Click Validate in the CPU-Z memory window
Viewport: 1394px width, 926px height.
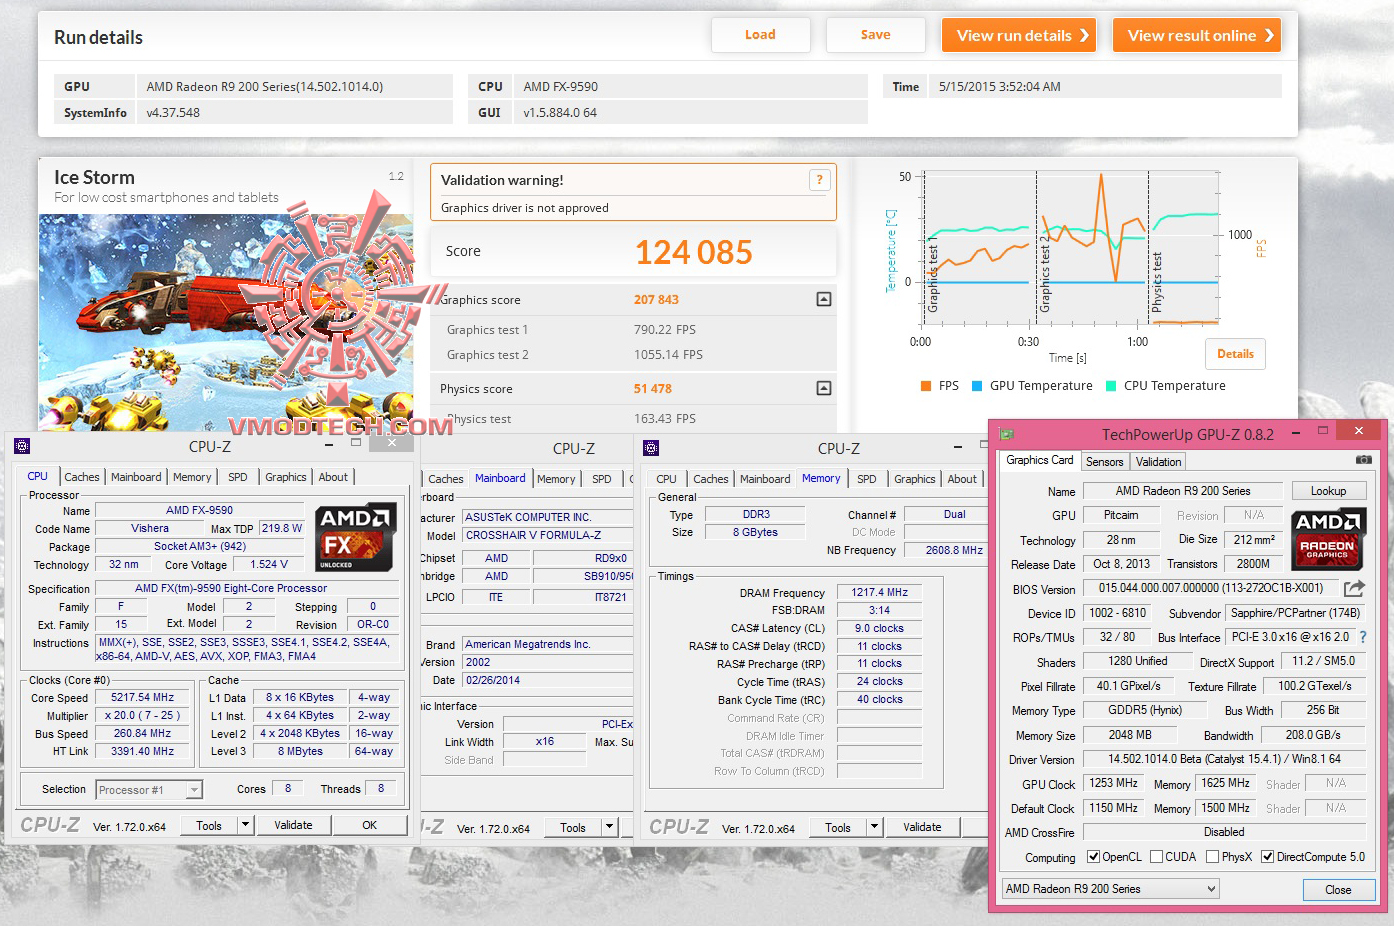pos(922,827)
